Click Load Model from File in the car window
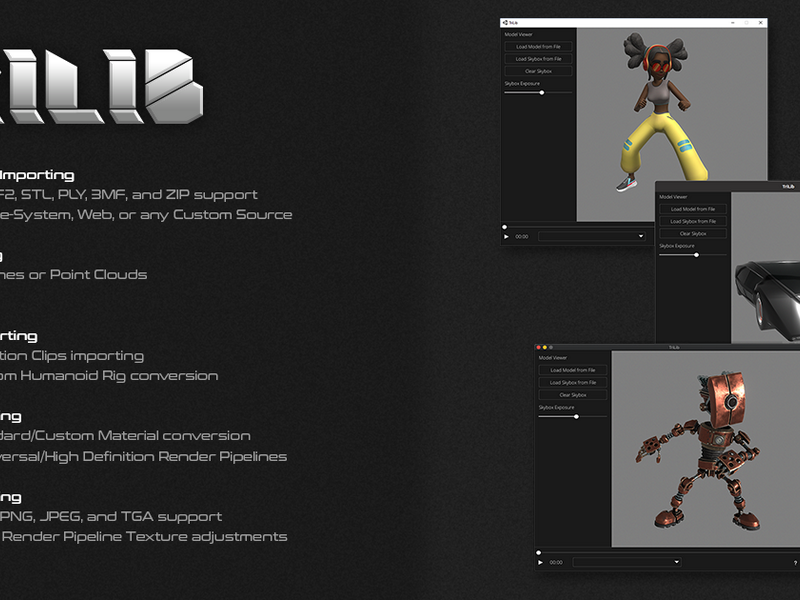The width and height of the screenshot is (800, 600). coord(693,209)
